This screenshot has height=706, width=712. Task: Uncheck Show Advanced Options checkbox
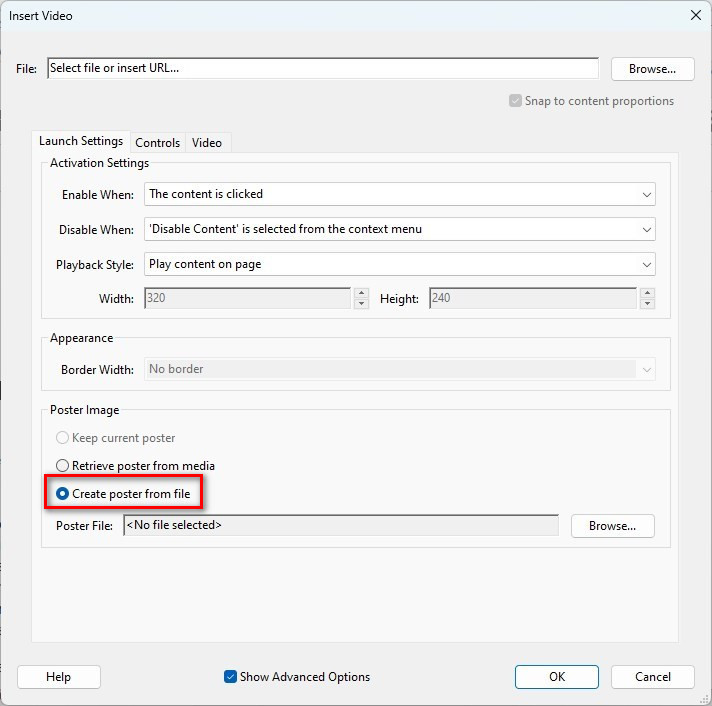(x=231, y=677)
